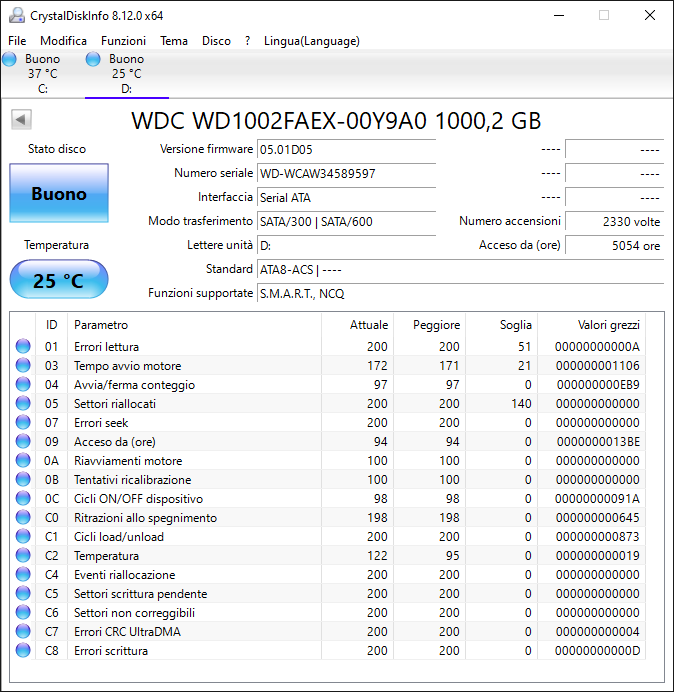Click the Parametro column header
This screenshot has width=674, height=692.
(194, 325)
